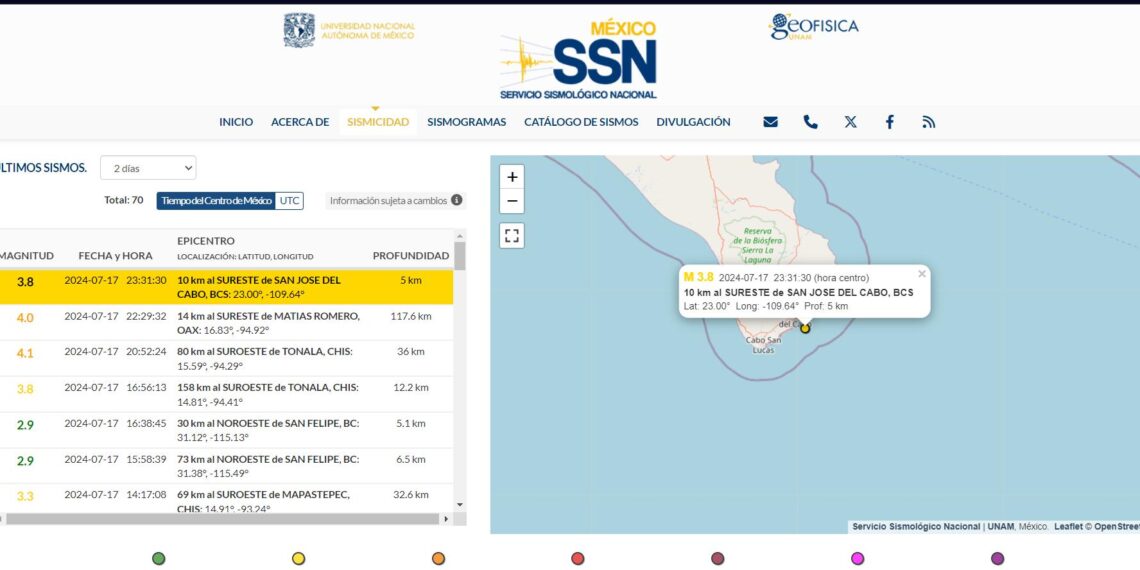Zoom out on the map
This screenshot has width=1140, height=570.
point(512,201)
